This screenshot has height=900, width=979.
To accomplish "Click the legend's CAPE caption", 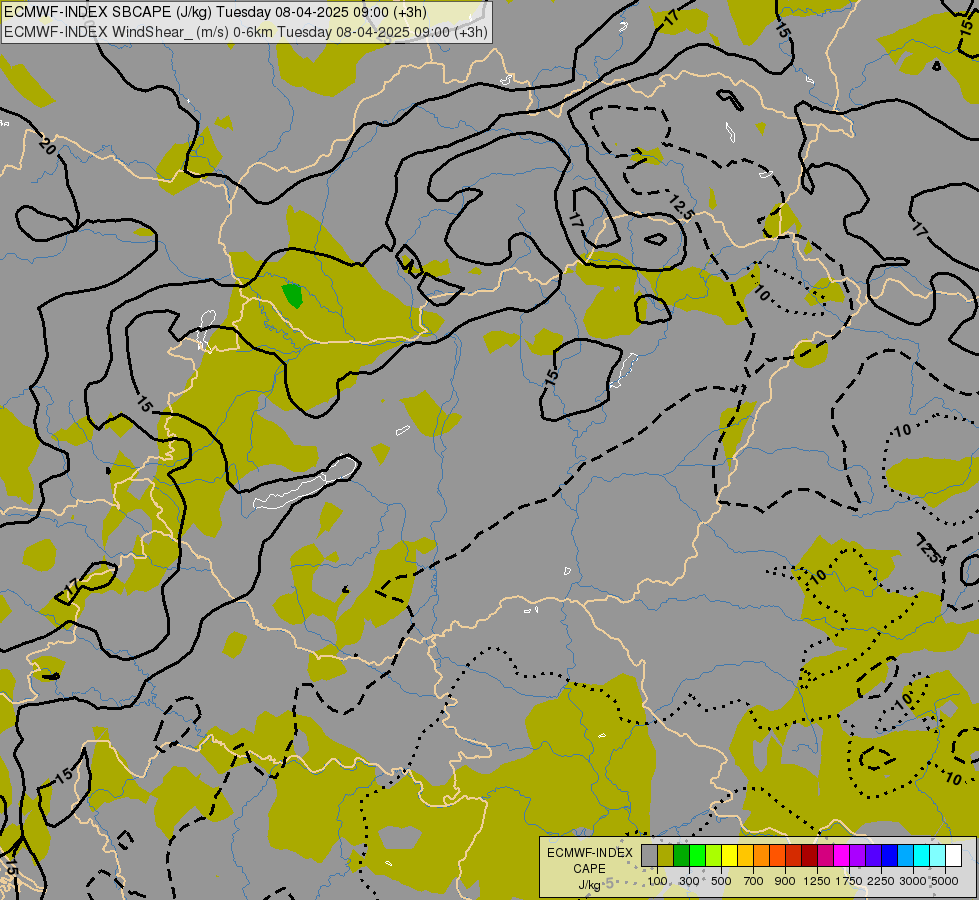I will pos(589,869).
